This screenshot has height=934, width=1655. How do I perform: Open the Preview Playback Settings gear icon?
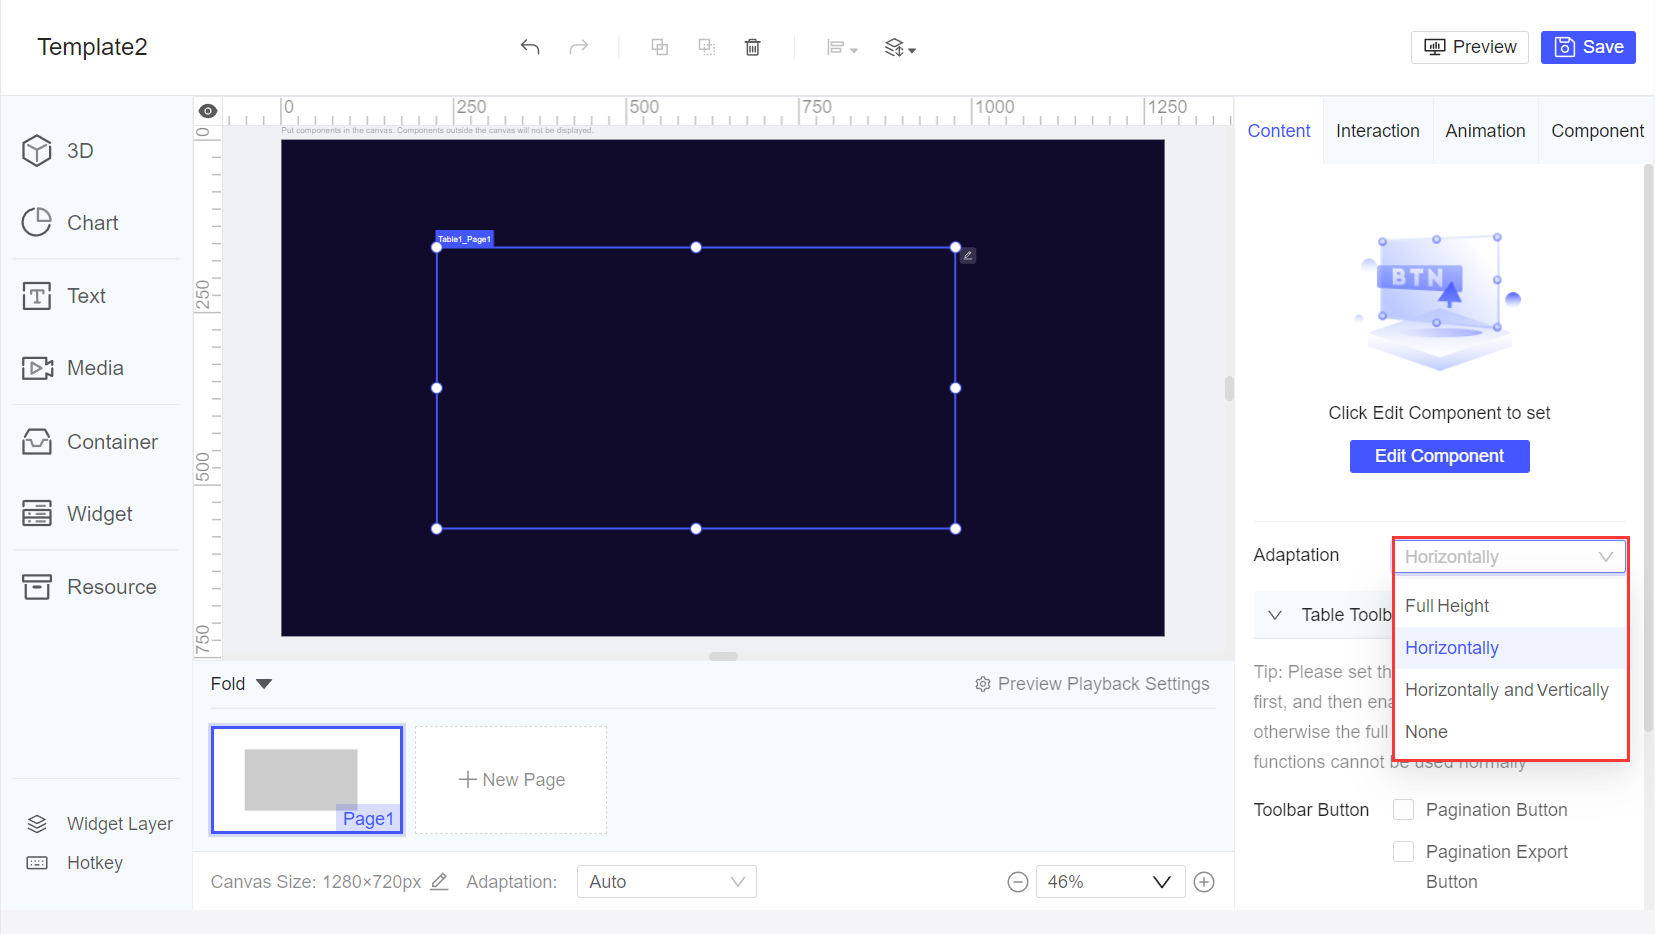[x=983, y=684]
